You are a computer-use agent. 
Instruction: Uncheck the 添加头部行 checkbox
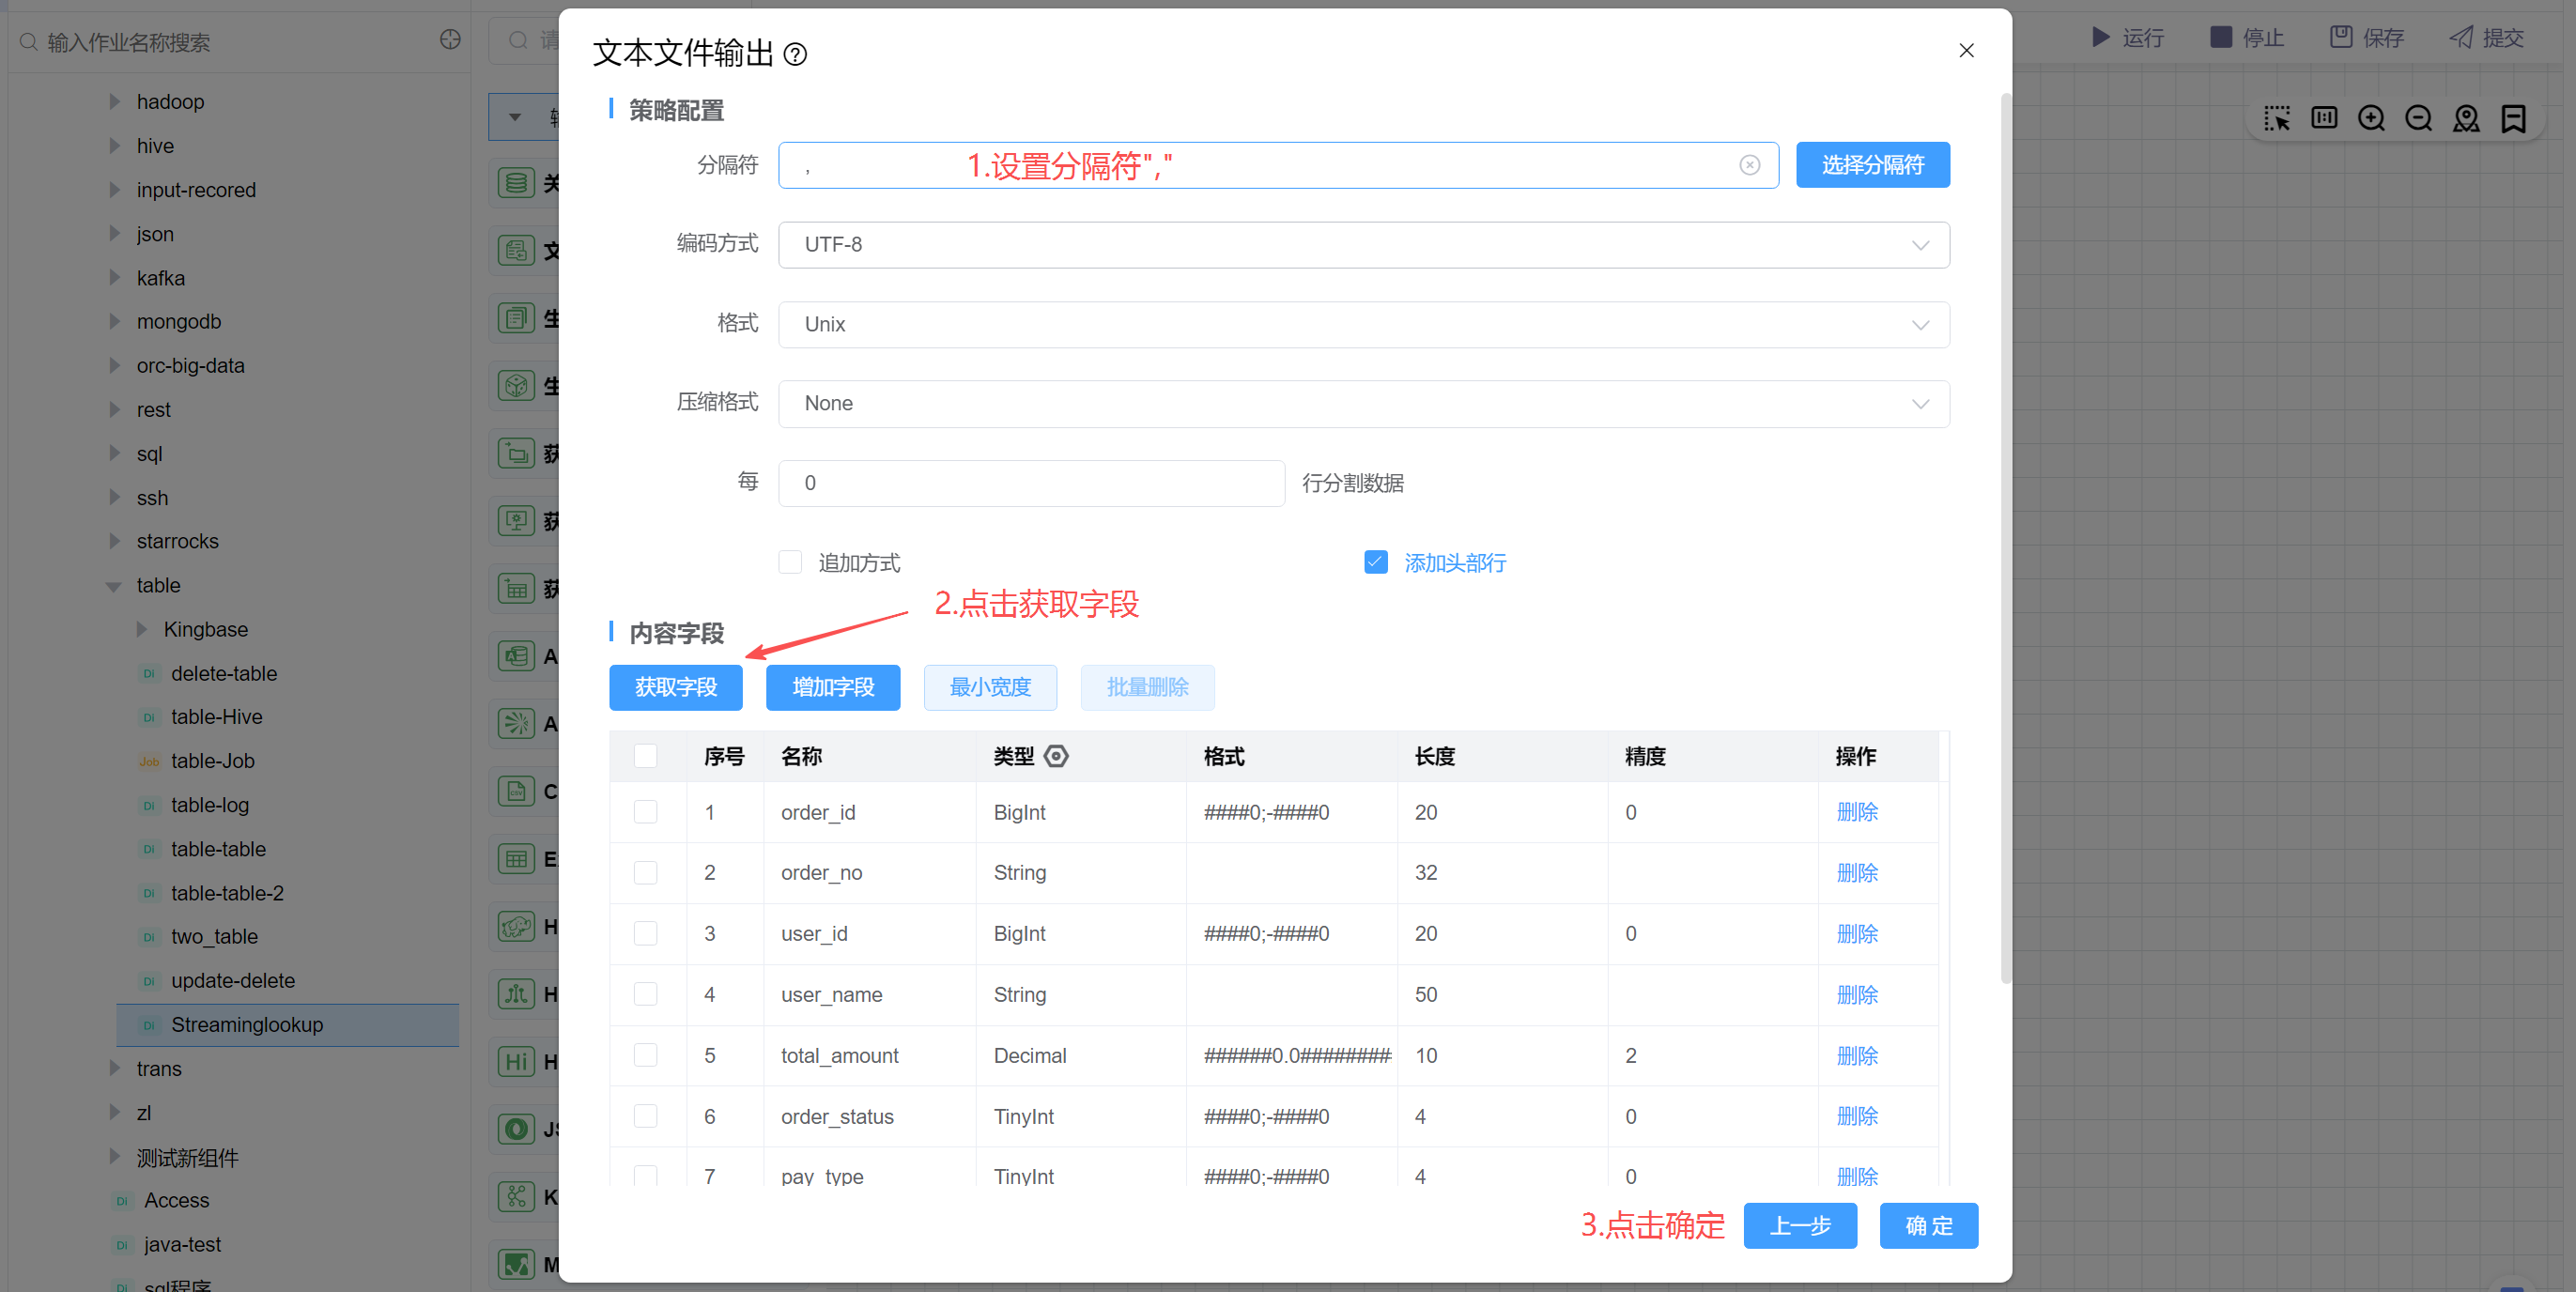tap(1376, 562)
